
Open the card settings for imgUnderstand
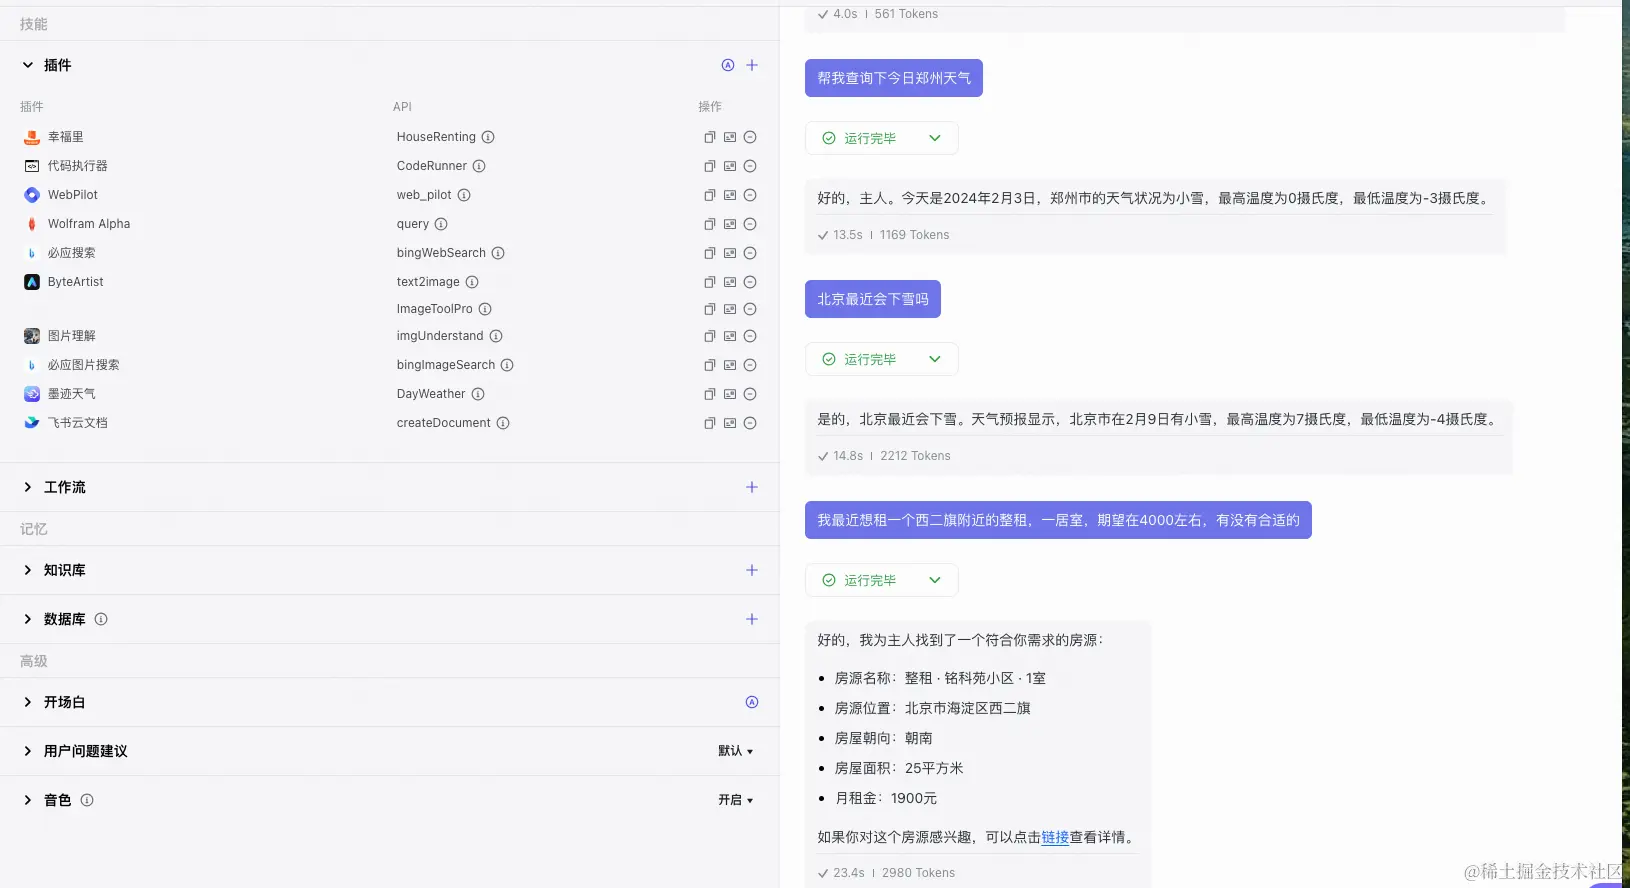(730, 336)
